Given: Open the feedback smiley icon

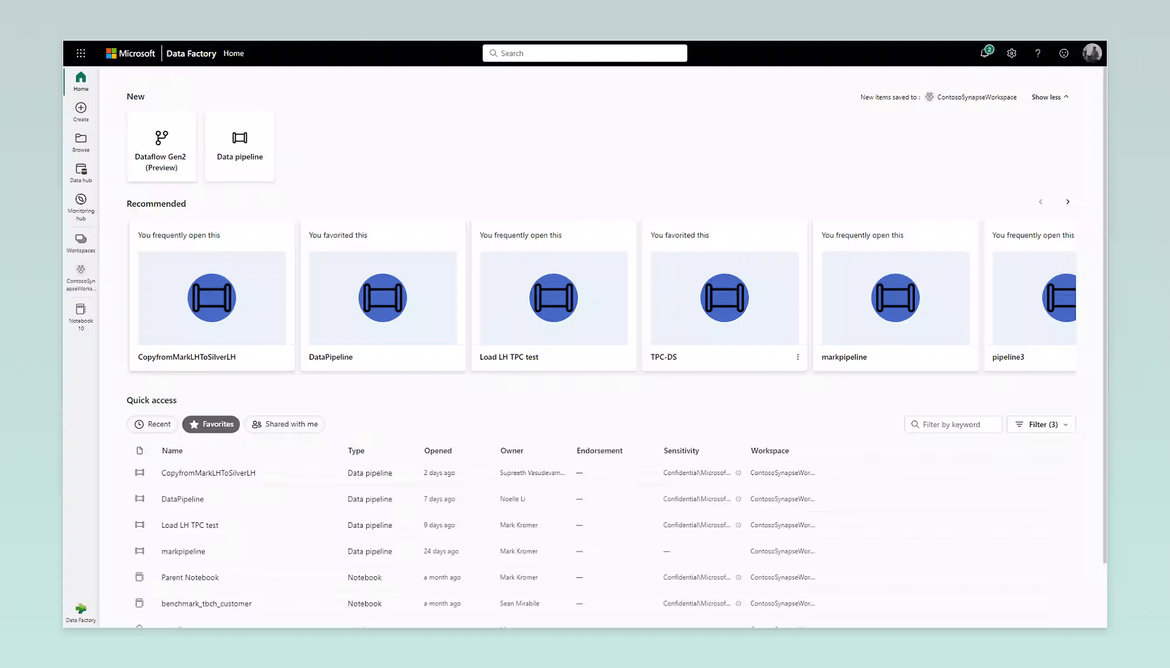Looking at the screenshot, I should 1063,53.
